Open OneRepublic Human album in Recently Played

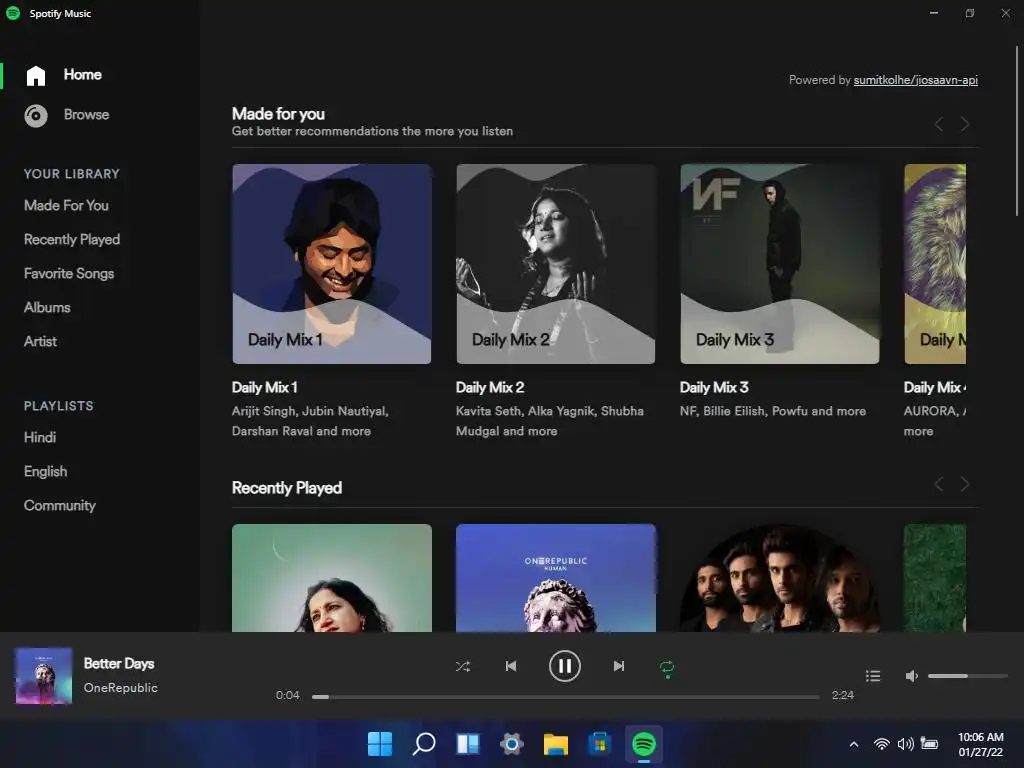[556, 578]
